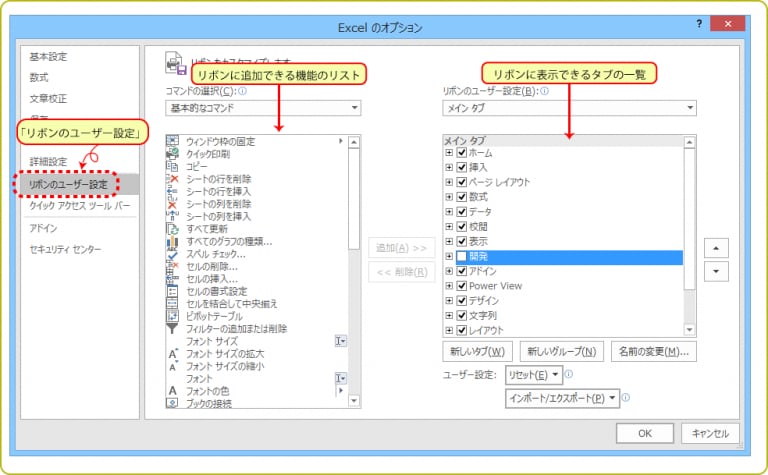This screenshot has height=475, width=768.
Task: Click the フィルター funnel icon
Action: click(172, 329)
